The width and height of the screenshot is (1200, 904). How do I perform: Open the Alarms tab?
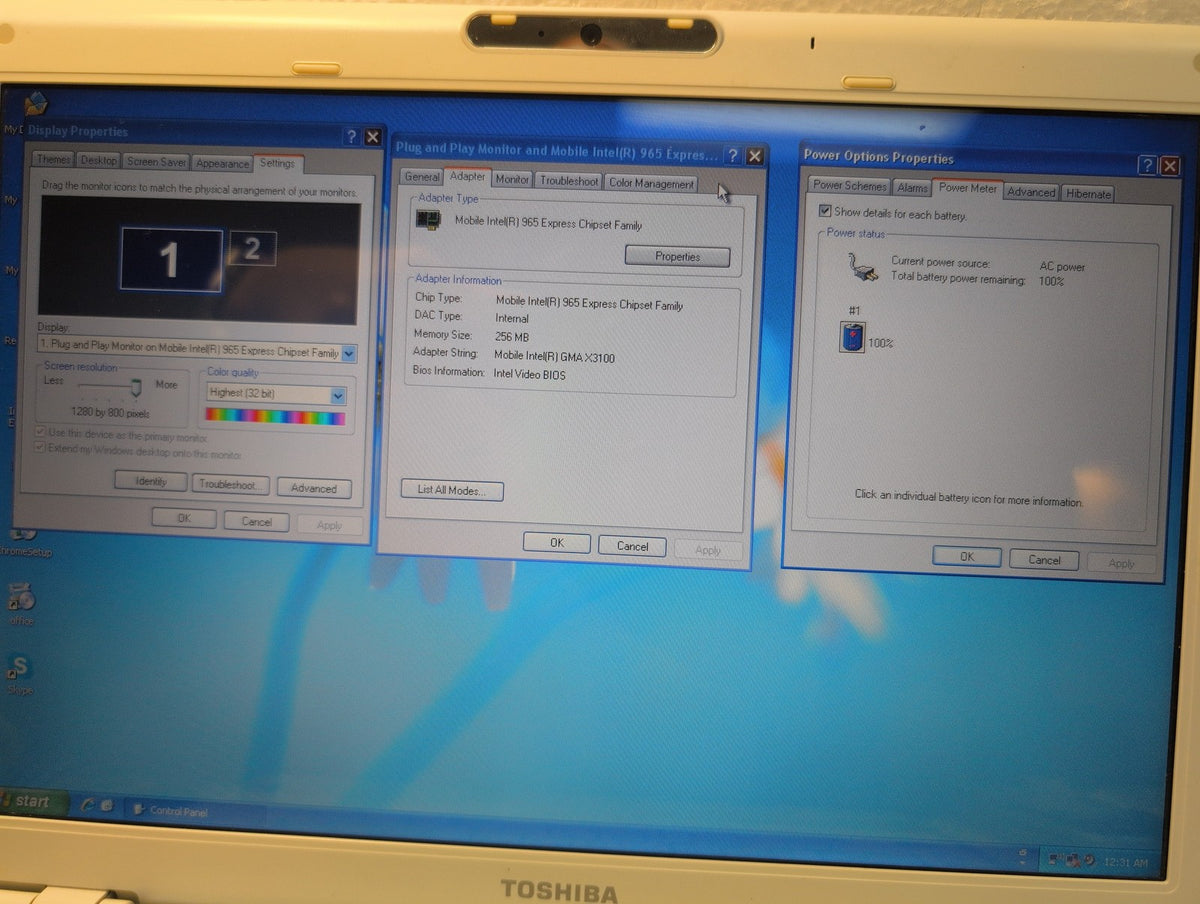[x=912, y=188]
